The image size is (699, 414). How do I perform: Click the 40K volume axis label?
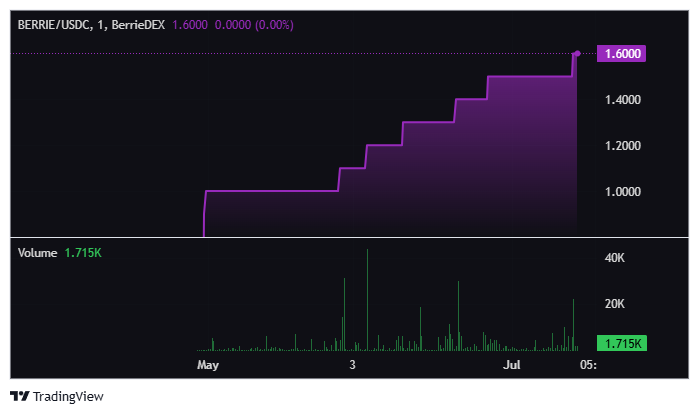pyautogui.click(x=615, y=258)
